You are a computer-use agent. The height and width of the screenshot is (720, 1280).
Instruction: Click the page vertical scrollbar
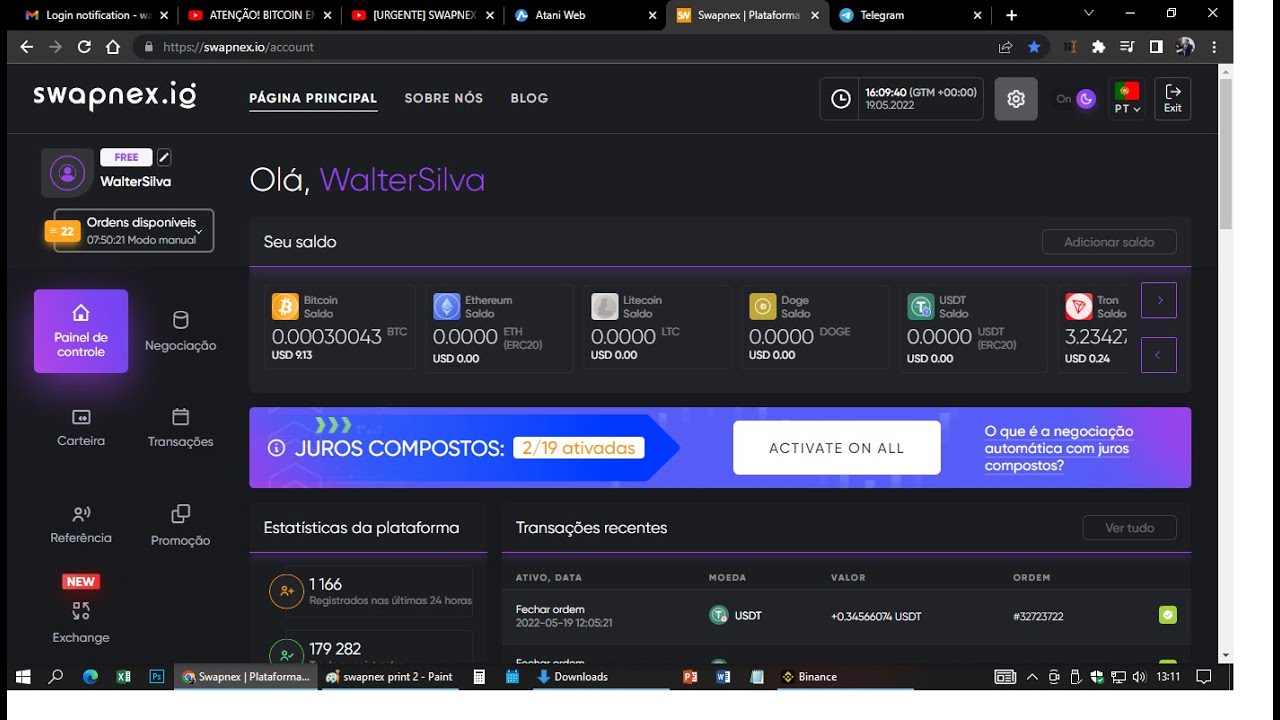click(1226, 156)
